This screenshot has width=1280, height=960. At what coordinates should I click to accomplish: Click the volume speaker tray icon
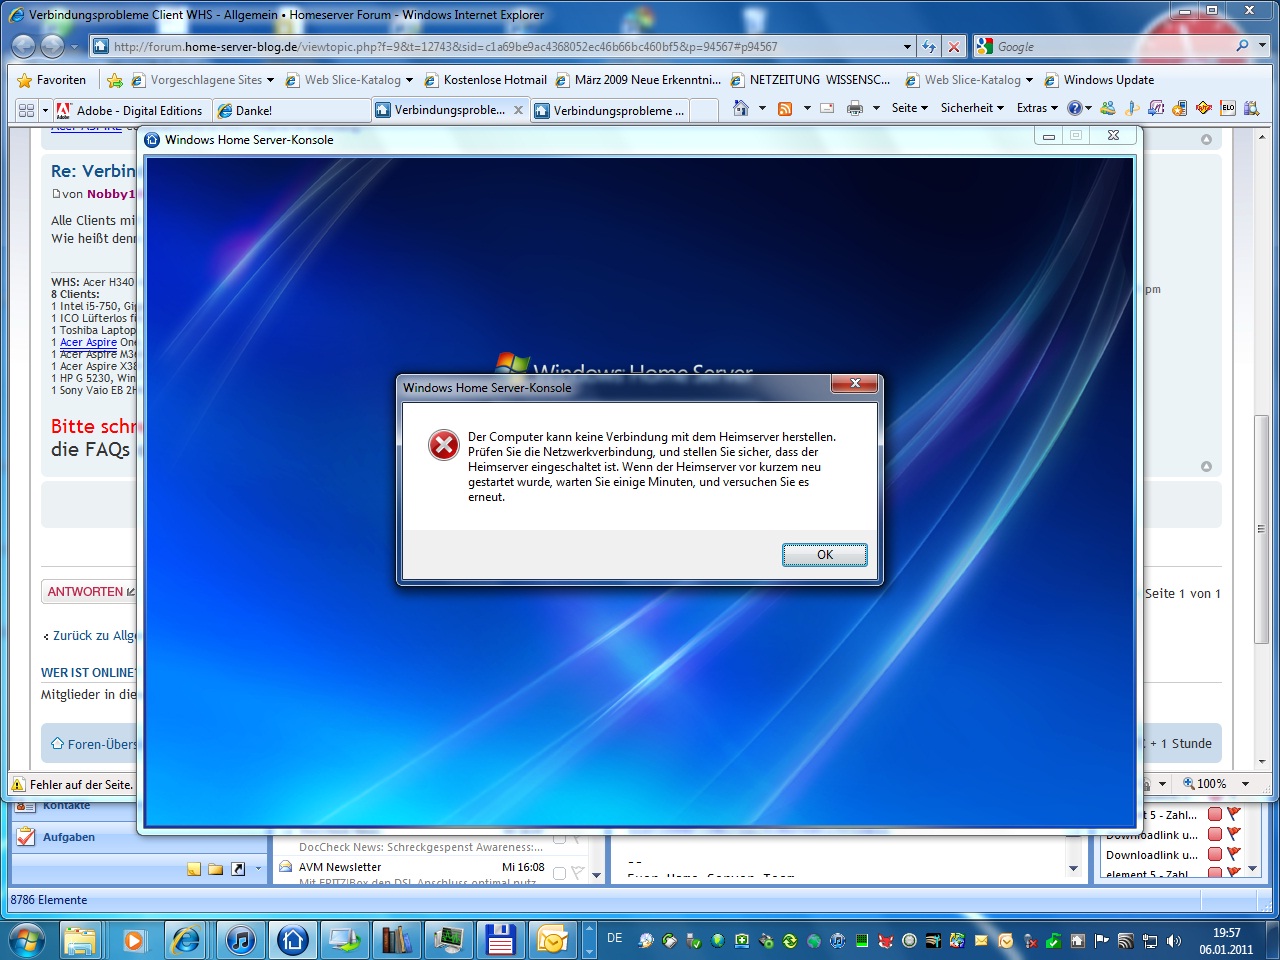click(x=1174, y=941)
